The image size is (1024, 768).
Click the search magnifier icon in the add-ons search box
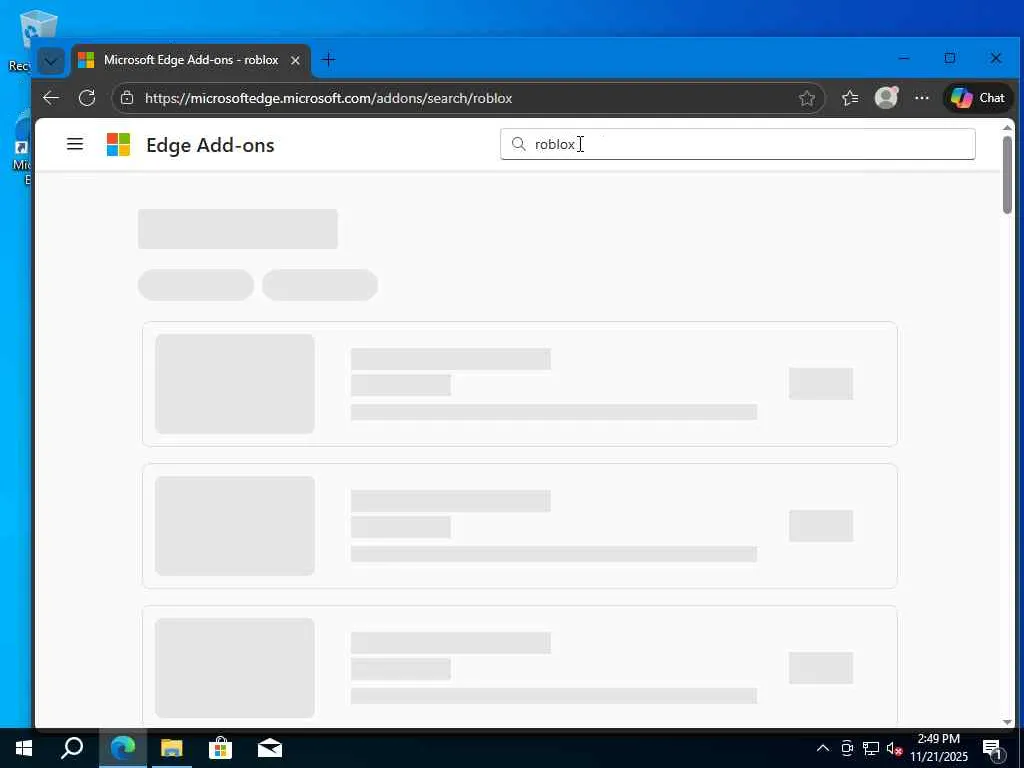[519, 144]
